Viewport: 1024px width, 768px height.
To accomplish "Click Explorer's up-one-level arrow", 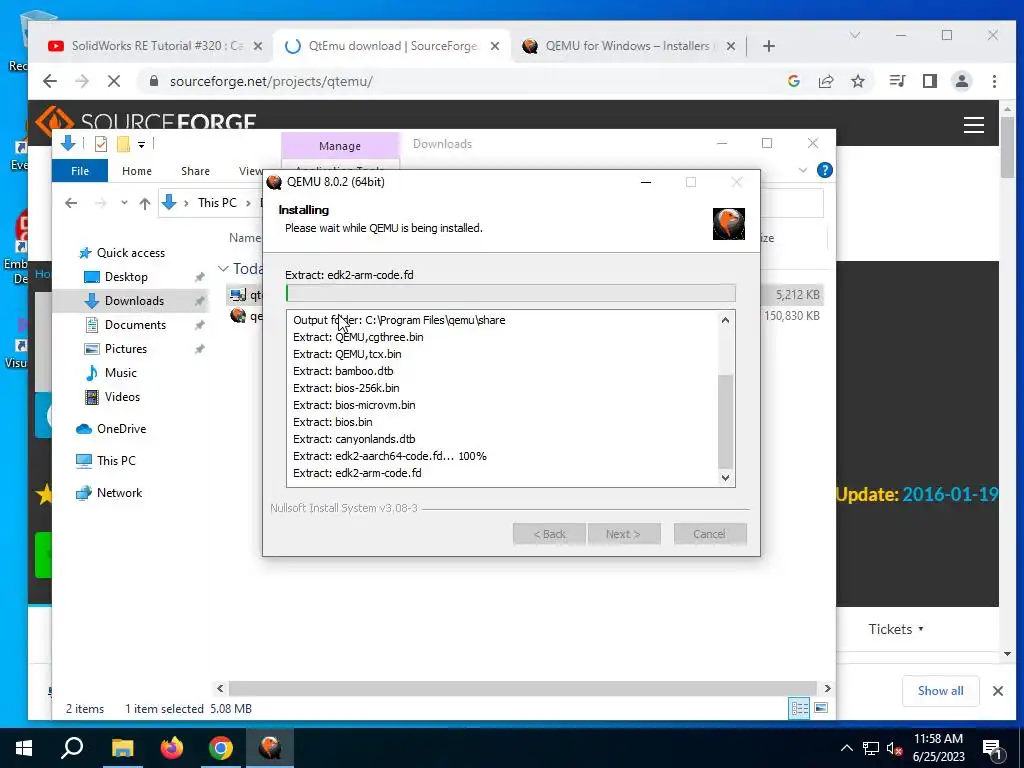I will point(145,203).
